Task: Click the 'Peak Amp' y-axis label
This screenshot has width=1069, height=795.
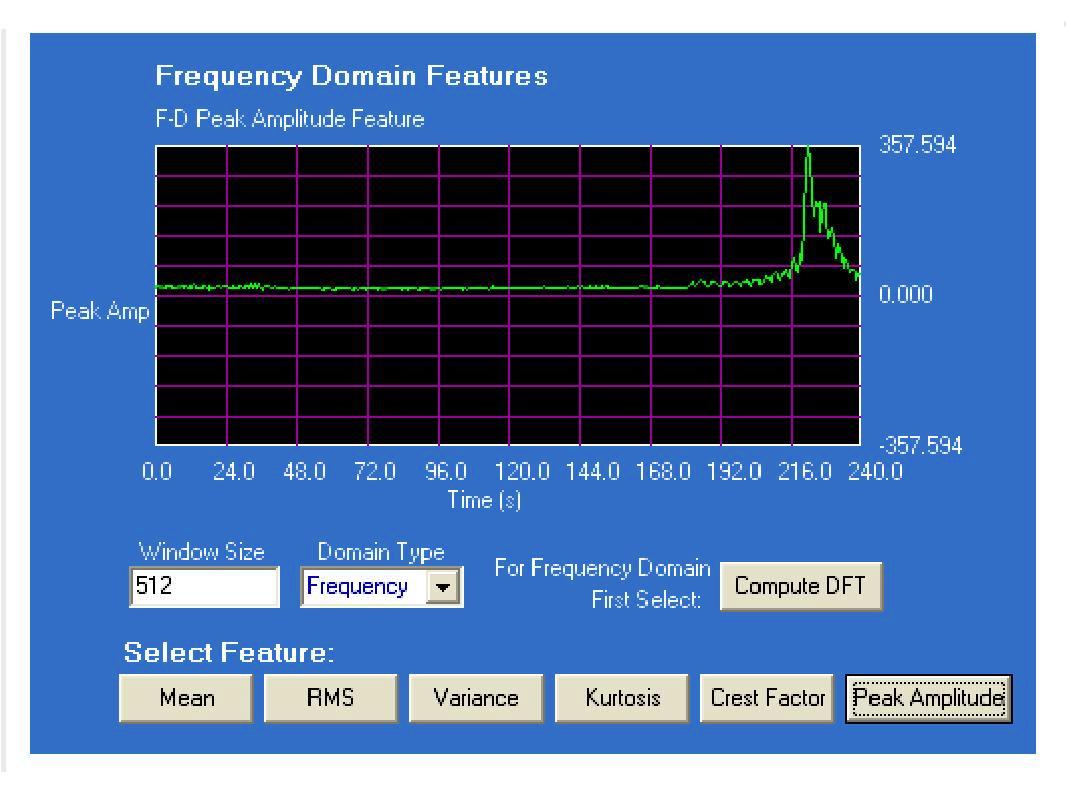Action: [99, 311]
